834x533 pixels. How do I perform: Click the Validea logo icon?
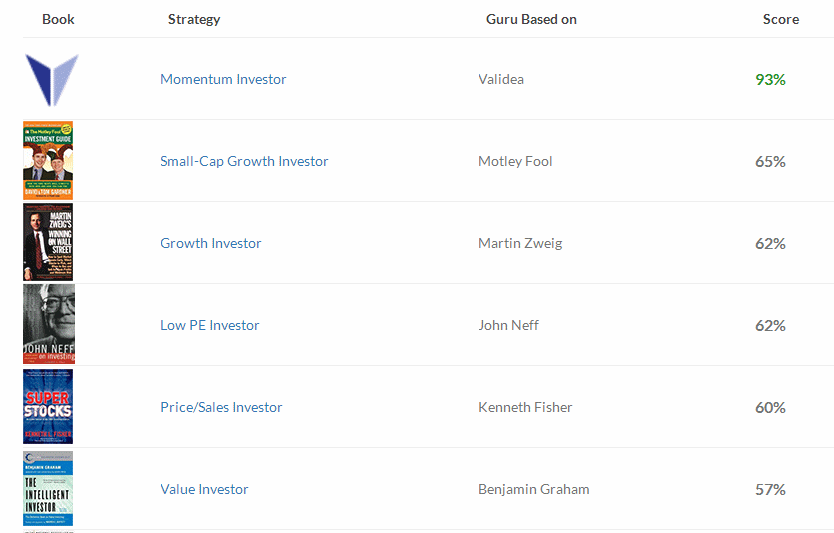tap(52, 80)
